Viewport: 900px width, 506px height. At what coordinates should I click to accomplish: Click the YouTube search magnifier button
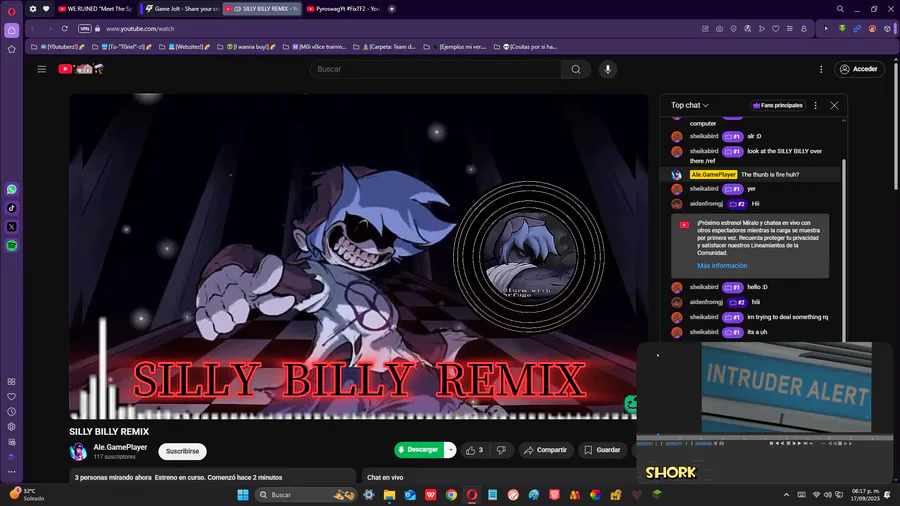[x=576, y=69]
